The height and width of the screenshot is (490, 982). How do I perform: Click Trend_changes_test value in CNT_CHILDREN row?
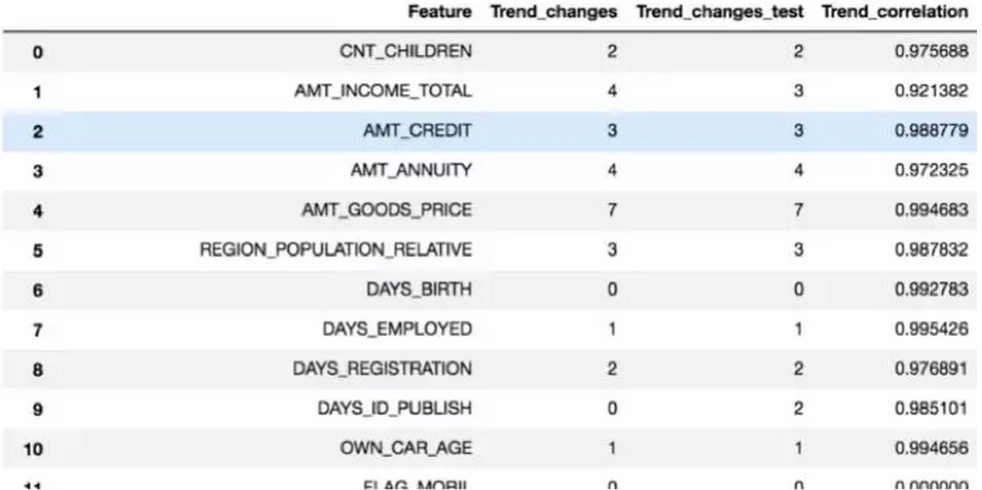(x=798, y=51)
